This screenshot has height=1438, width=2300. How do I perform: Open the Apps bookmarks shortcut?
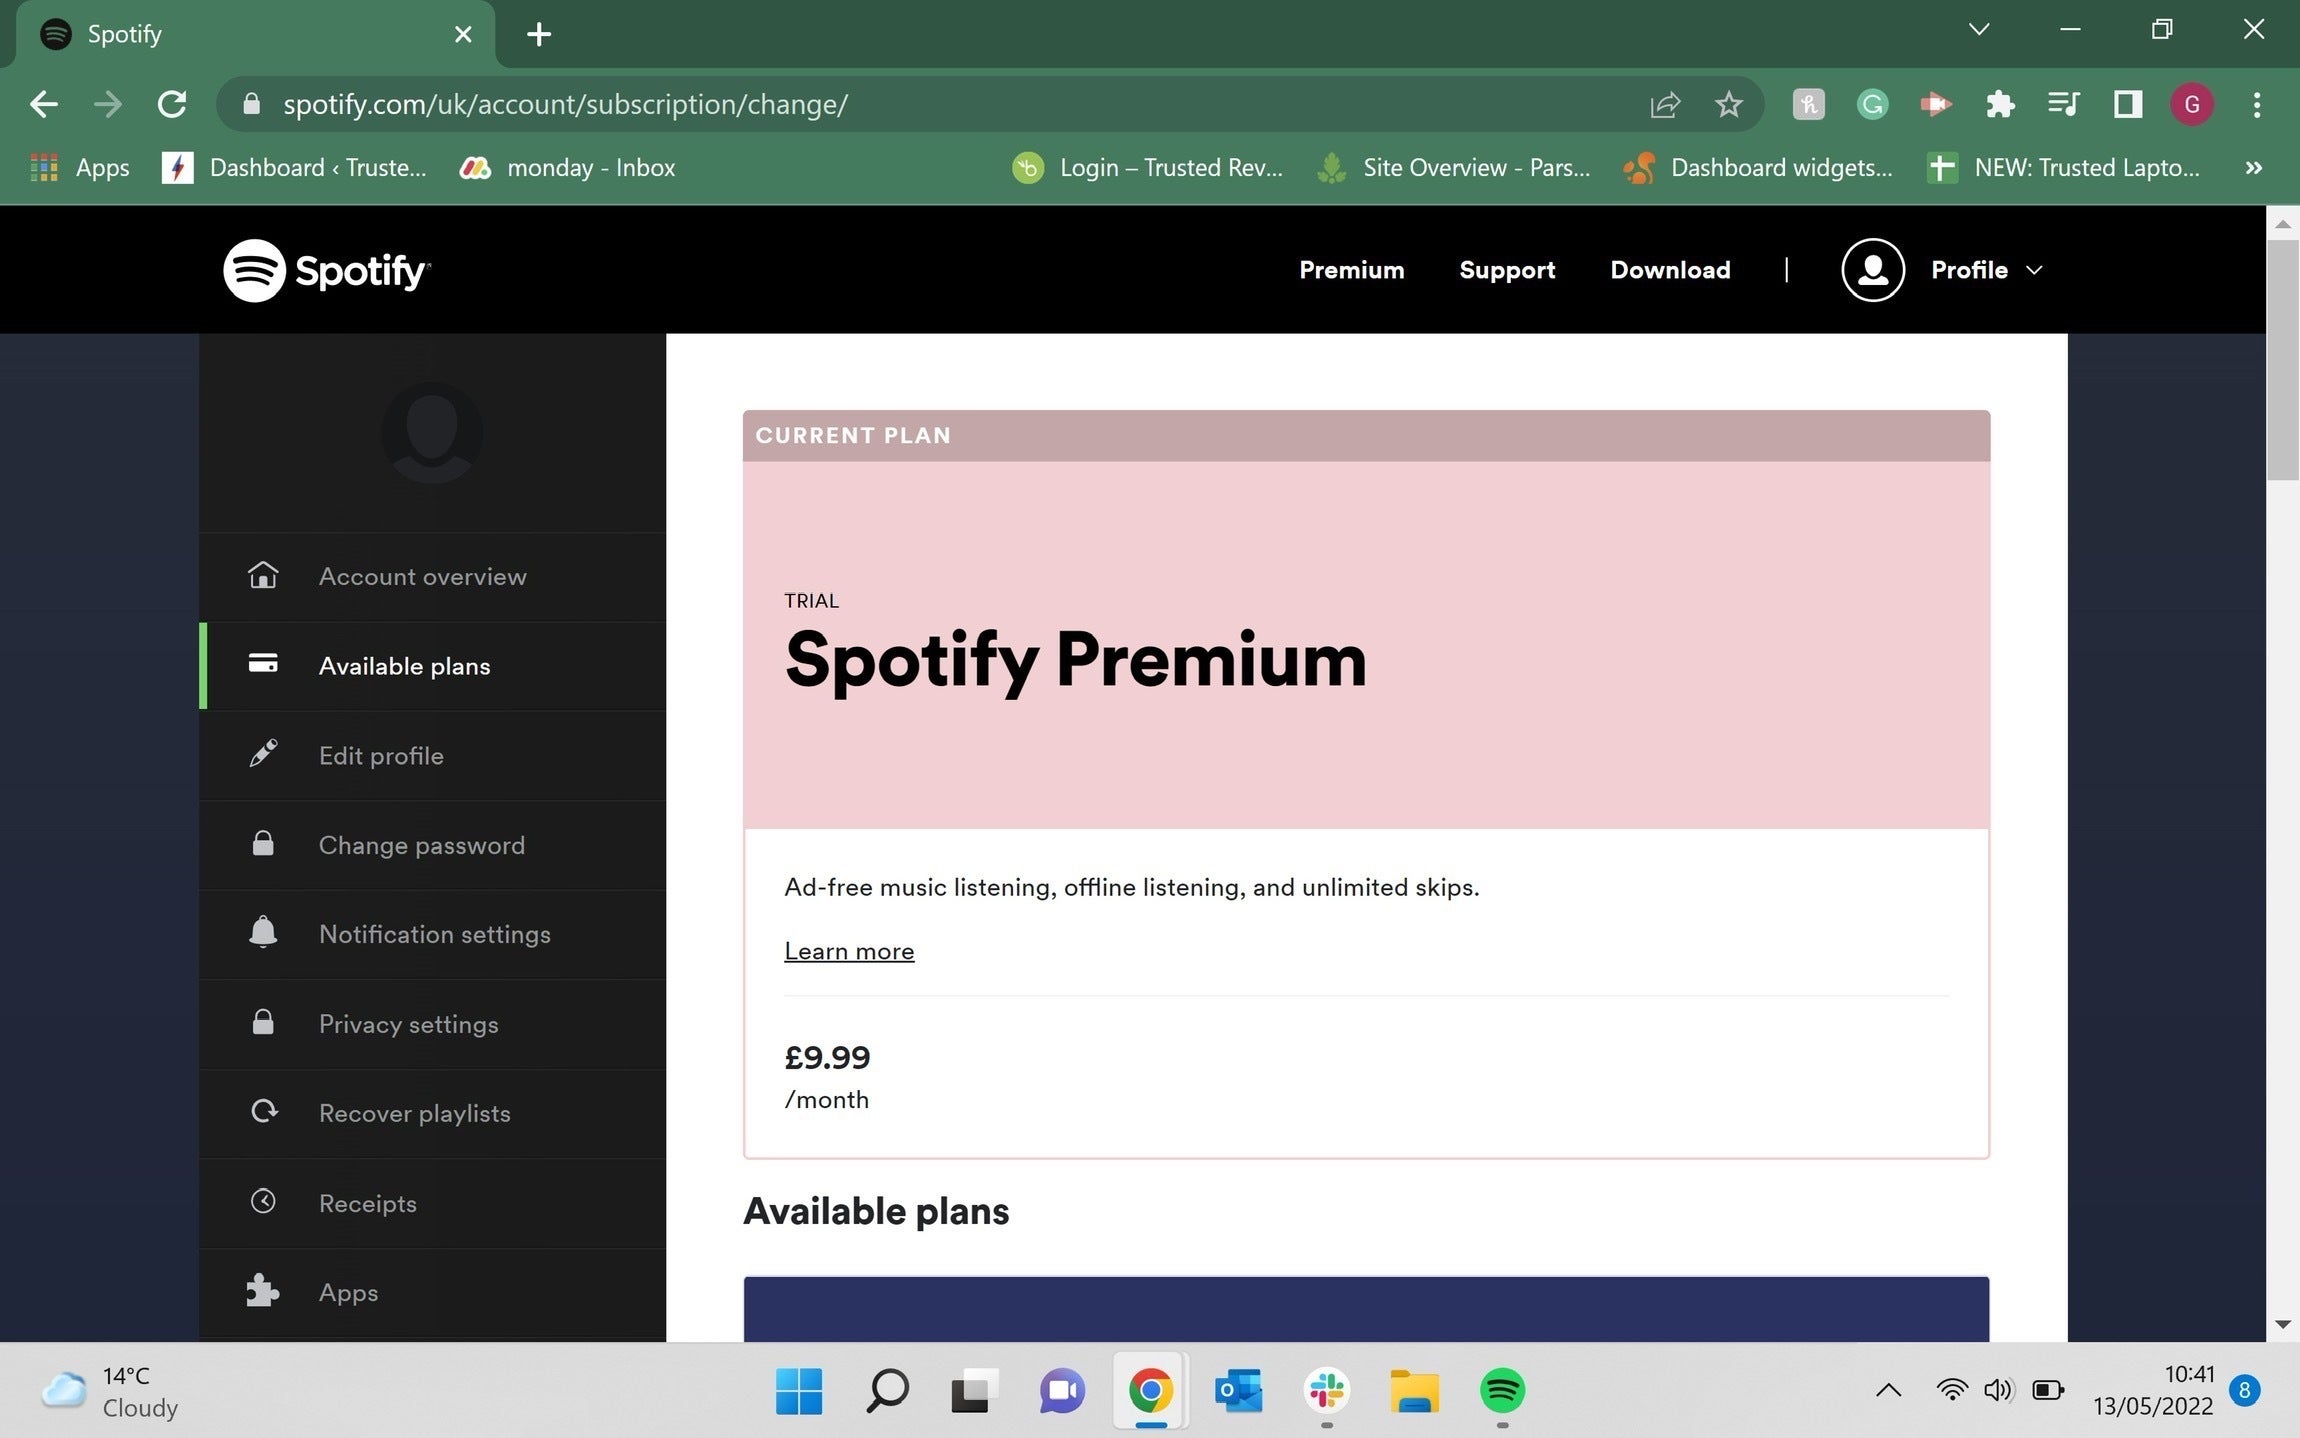point(80,168)
